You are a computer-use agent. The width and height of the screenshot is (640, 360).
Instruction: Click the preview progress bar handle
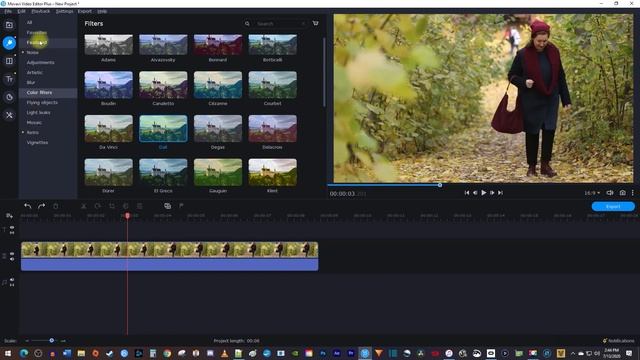(440, 185)
